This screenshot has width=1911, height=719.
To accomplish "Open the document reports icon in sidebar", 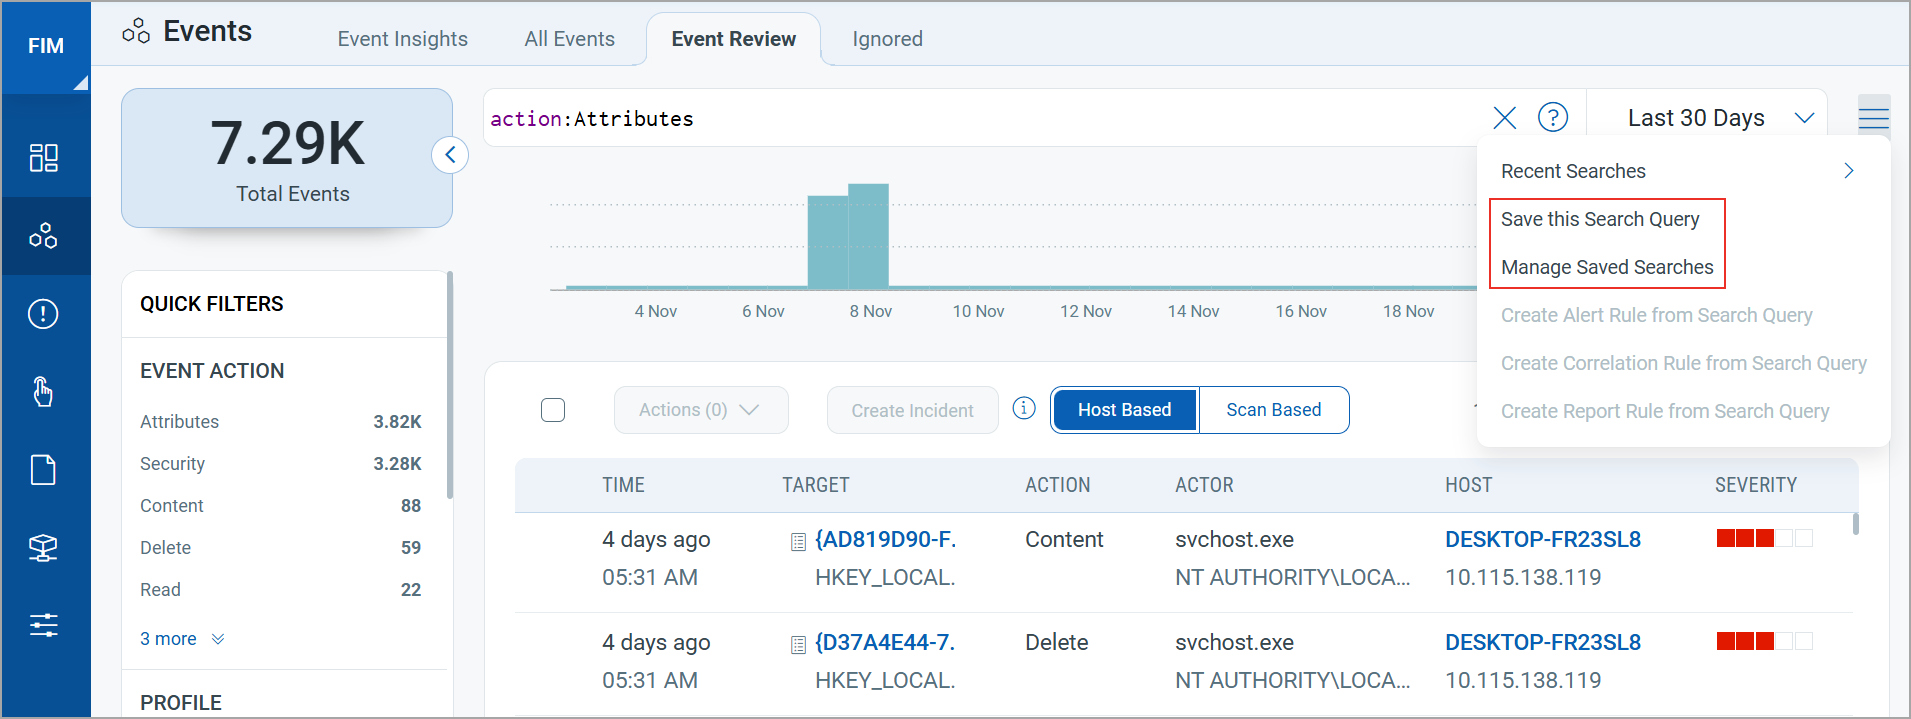I will [43, 470].
